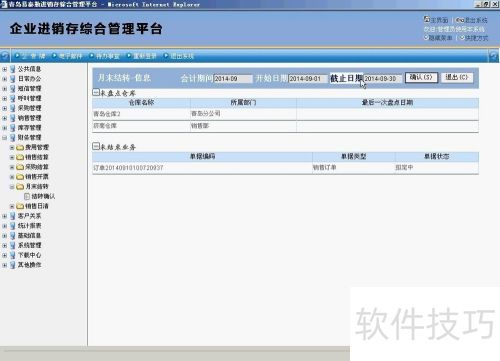Collapse the 财务管理 tree node
Screen dimensions: 500x361
click(4, 137)
